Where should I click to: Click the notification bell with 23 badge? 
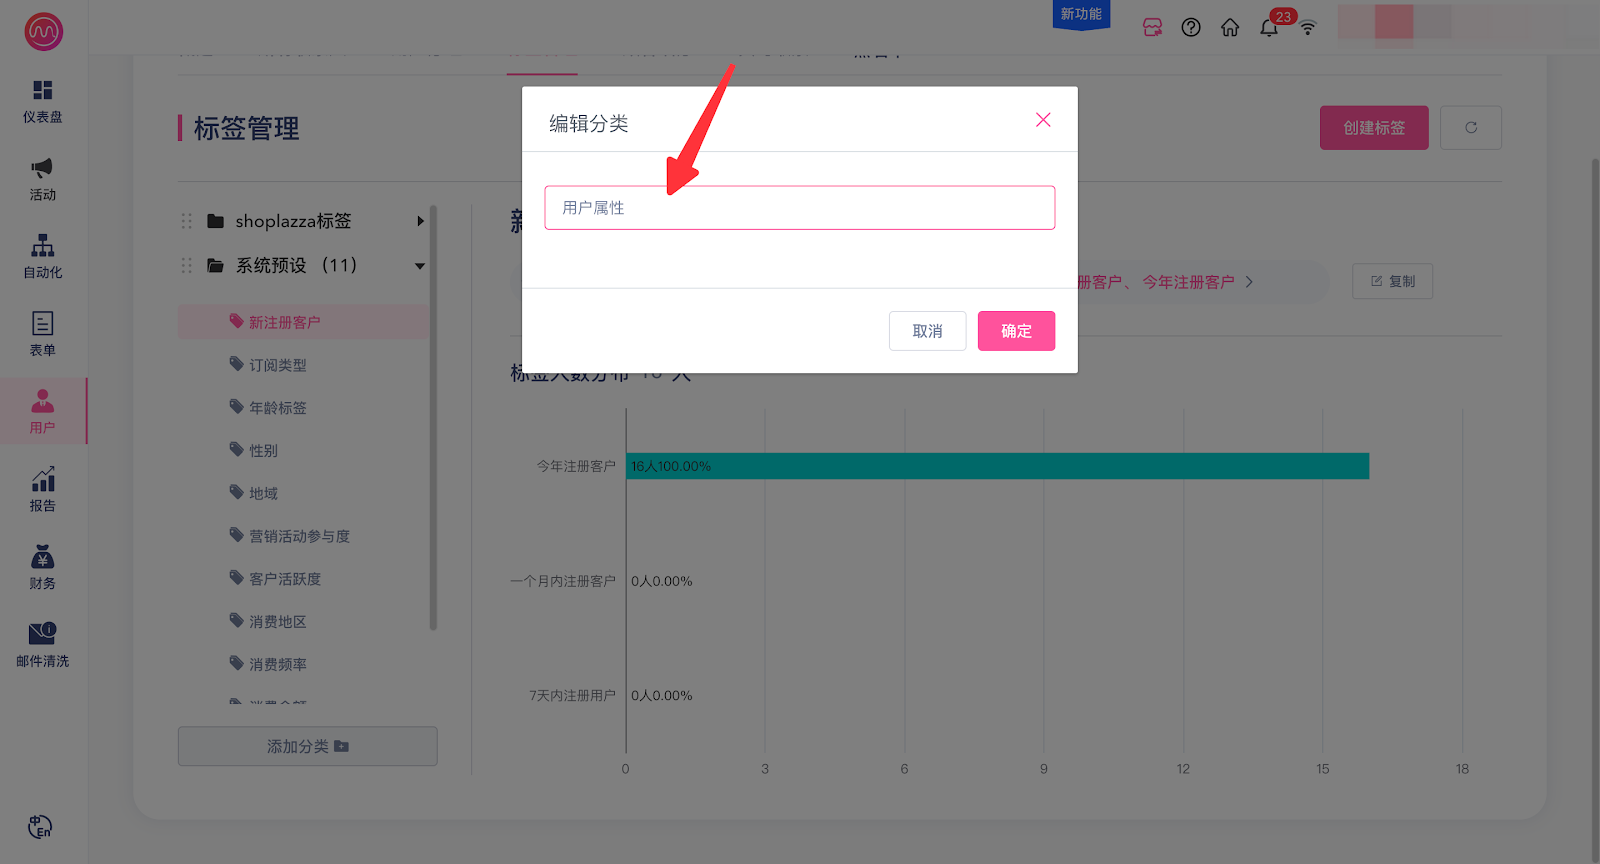click(1269, 27)
